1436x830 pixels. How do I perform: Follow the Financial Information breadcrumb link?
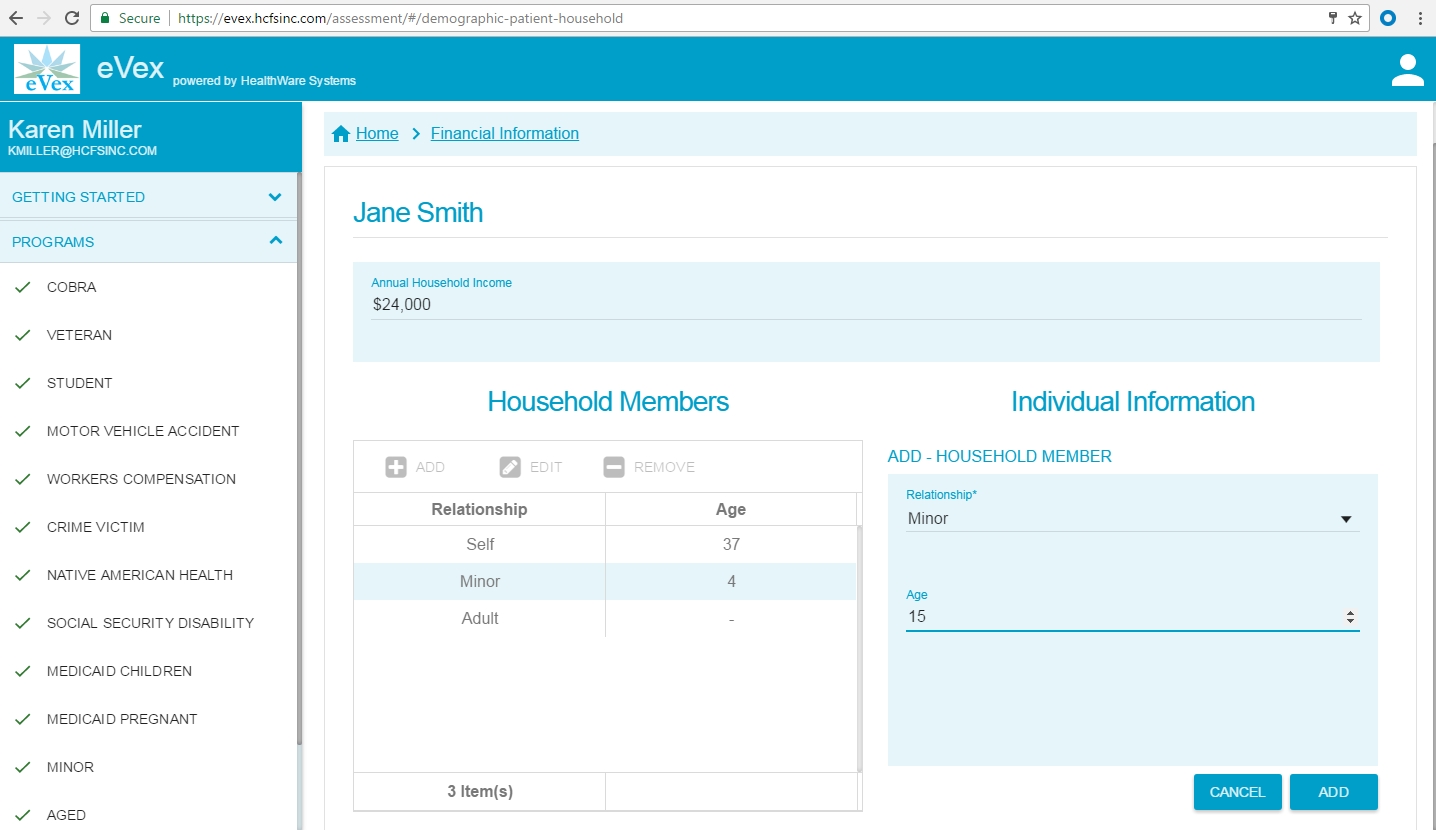(504, 134)
